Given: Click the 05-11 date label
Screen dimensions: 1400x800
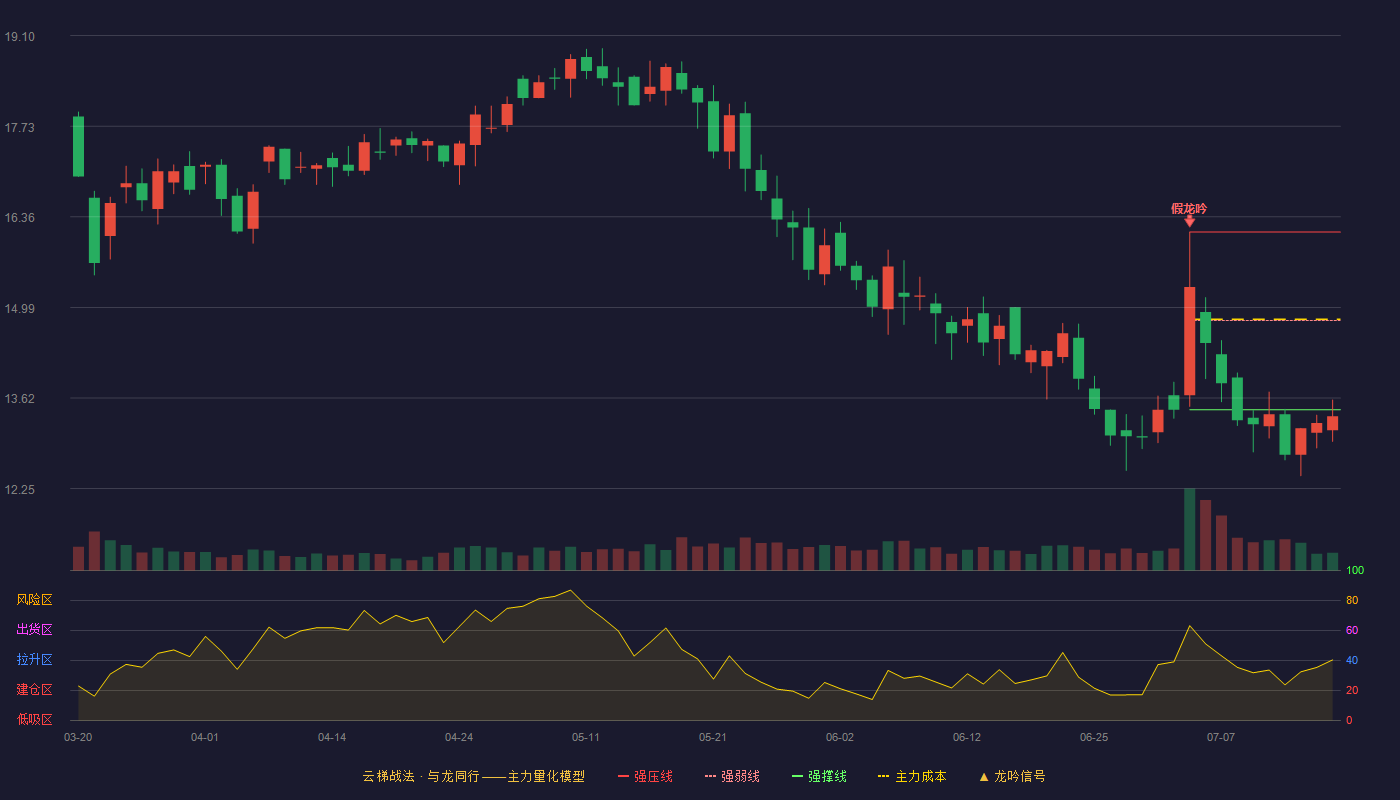Looking at the screenshot, I should (x=586, y=737).
